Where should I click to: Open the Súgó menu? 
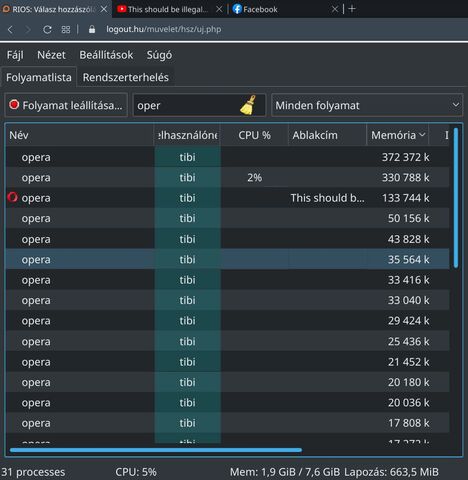(x=159, y=55)
